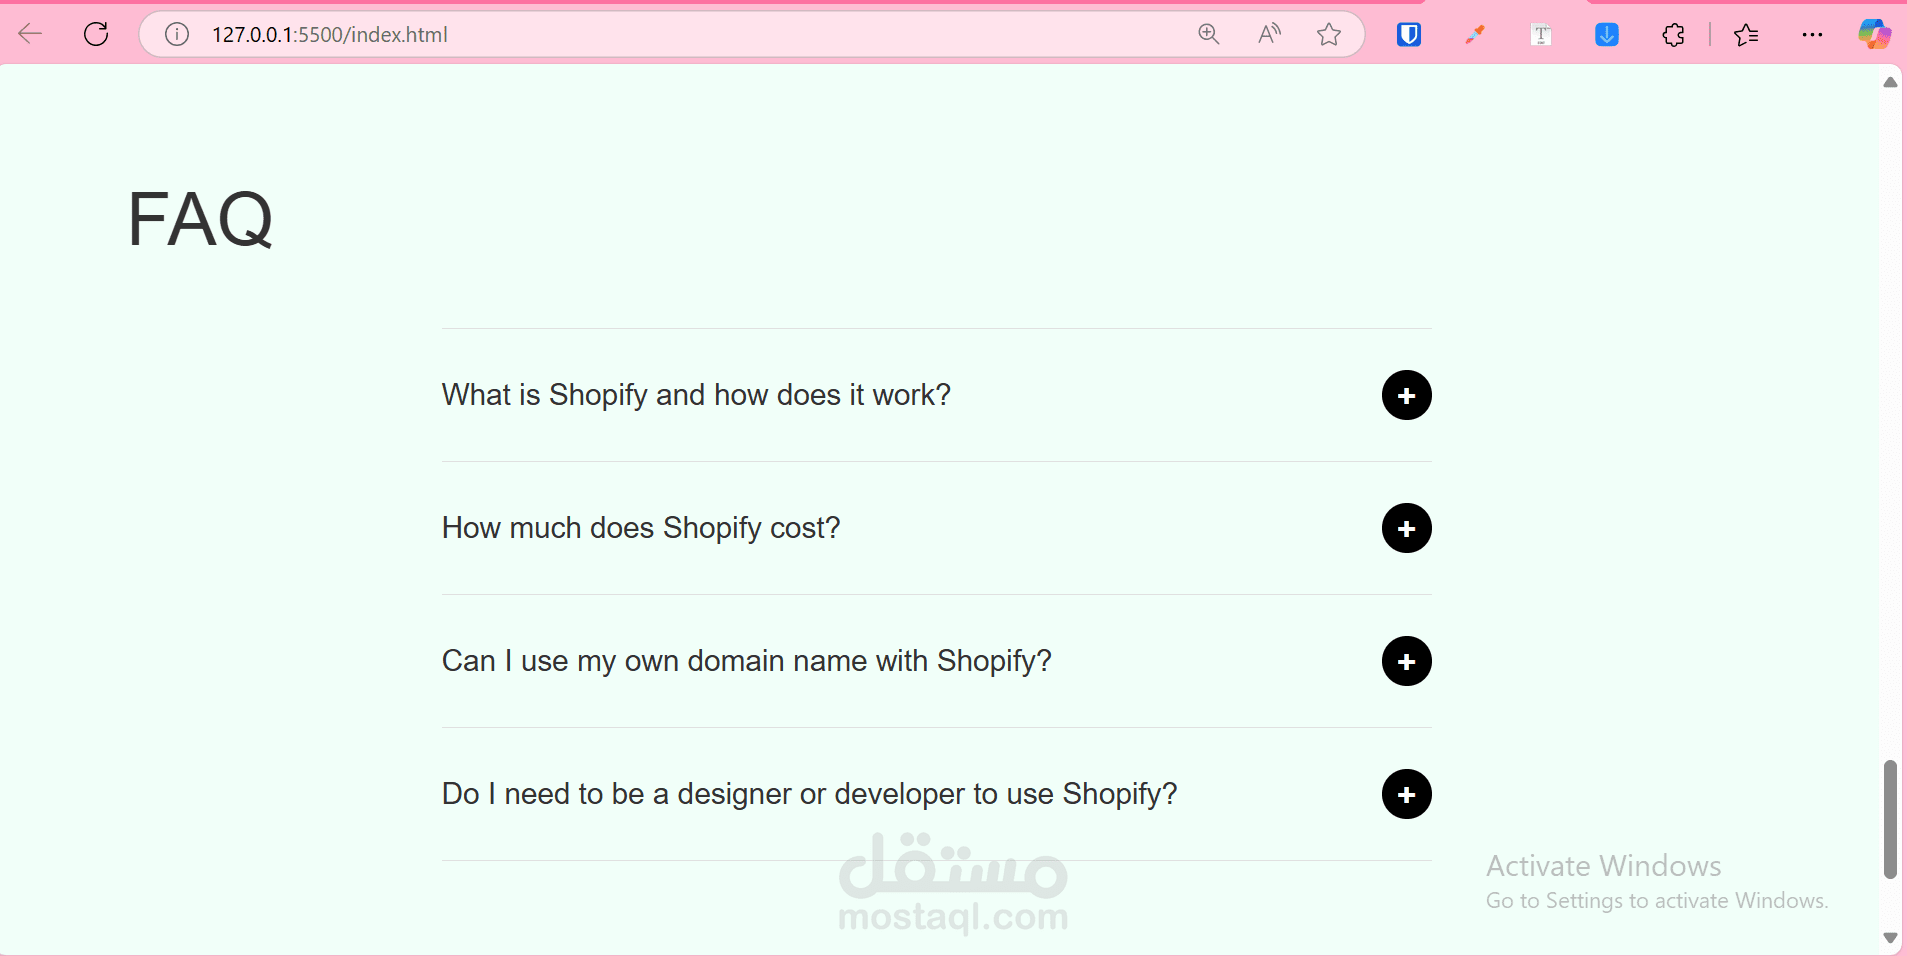View site information icon in address bar
This screenshot has height=956, width=1907.
pos(177,34)
